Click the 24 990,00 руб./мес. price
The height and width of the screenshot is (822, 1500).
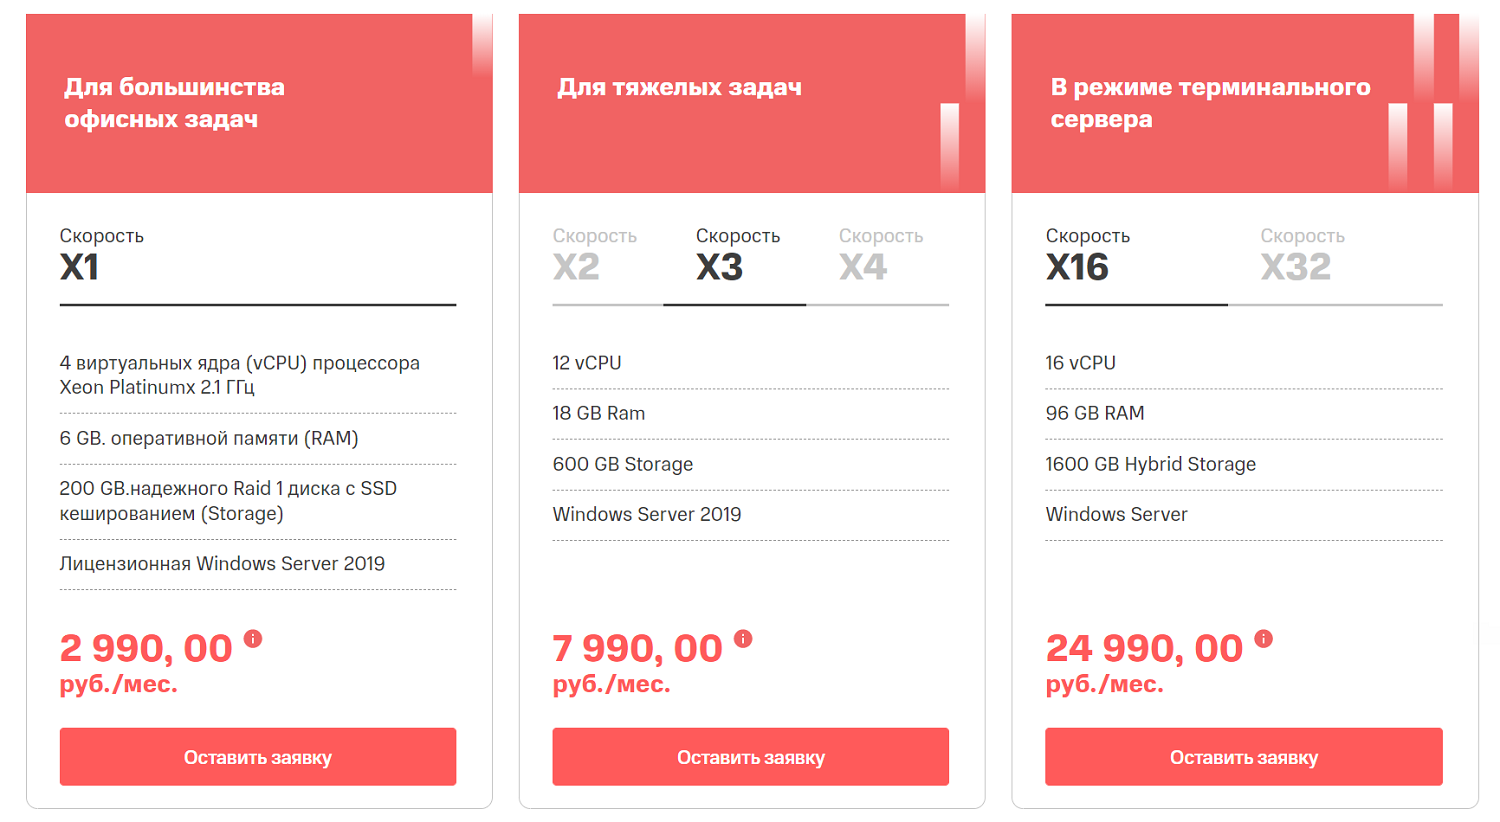click(1144, 662)
